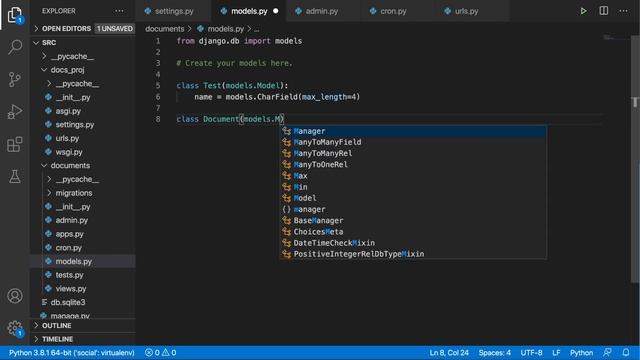
Task: Click the documents breadcrumb
Action: [x=164, y=29]
